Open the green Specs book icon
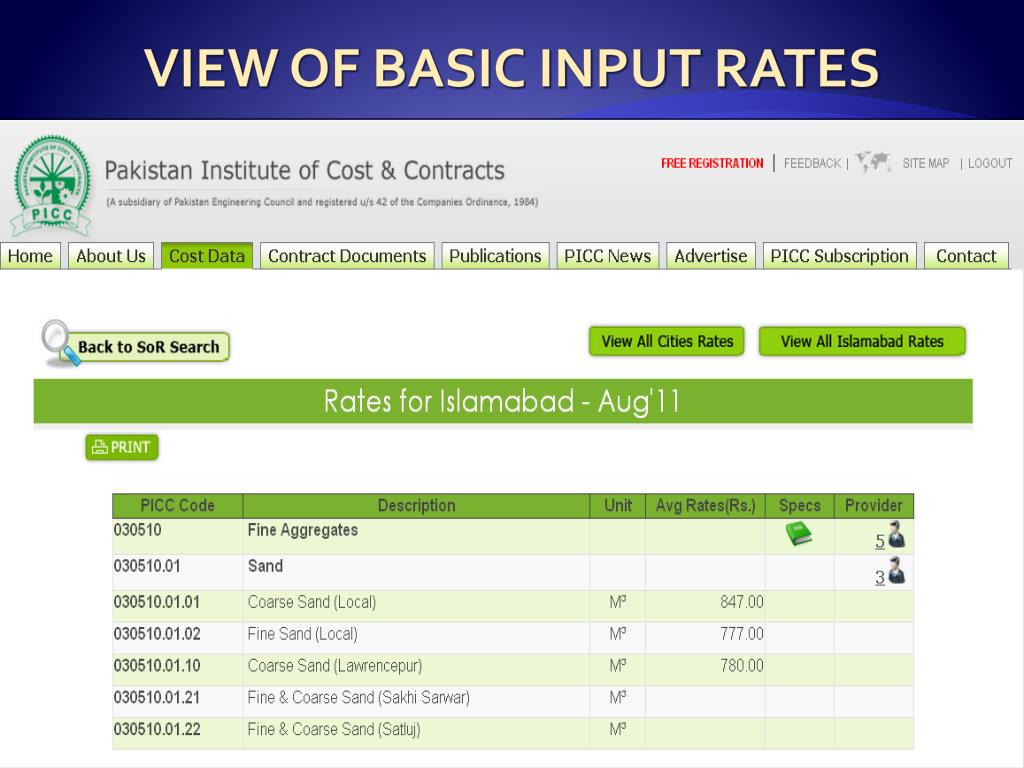 pyautogui.click(x=799, y=534)
